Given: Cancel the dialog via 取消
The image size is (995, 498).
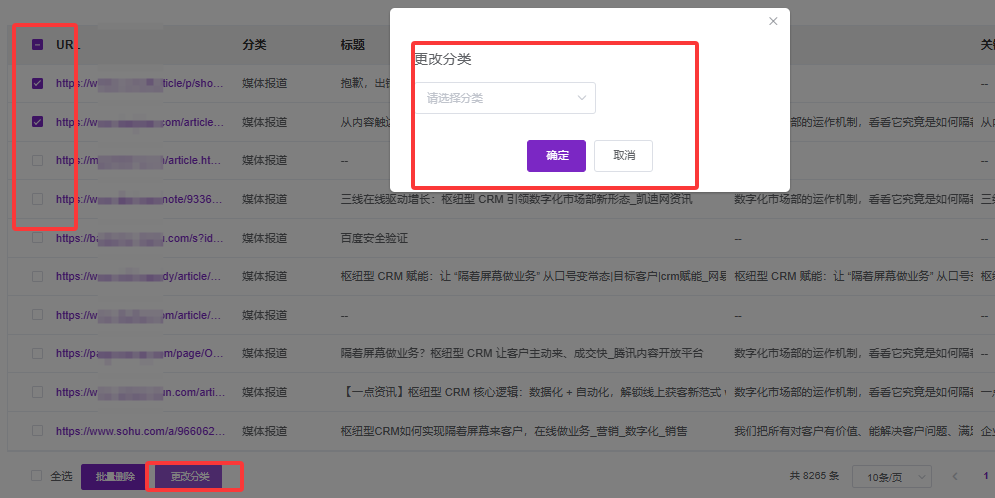Looking at the screenshot, I should pos(623,156).
